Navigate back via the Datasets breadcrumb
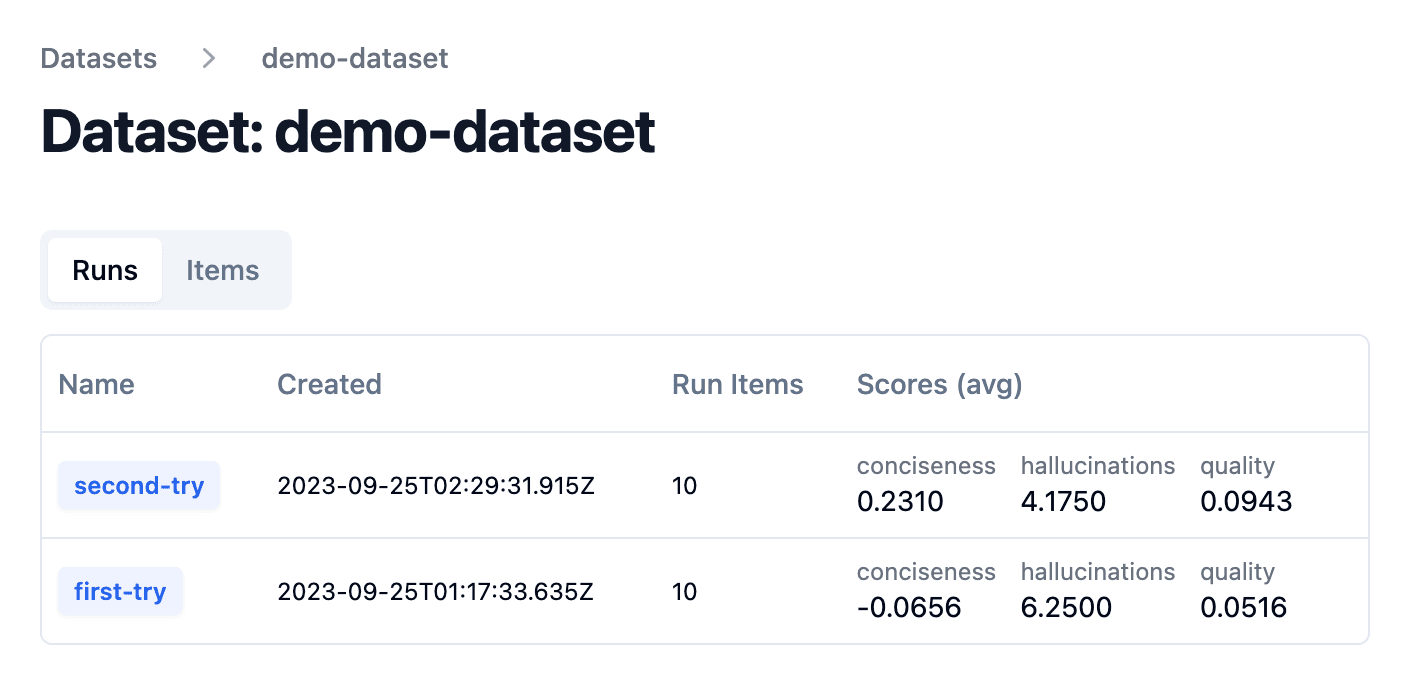 click(98, 58)
